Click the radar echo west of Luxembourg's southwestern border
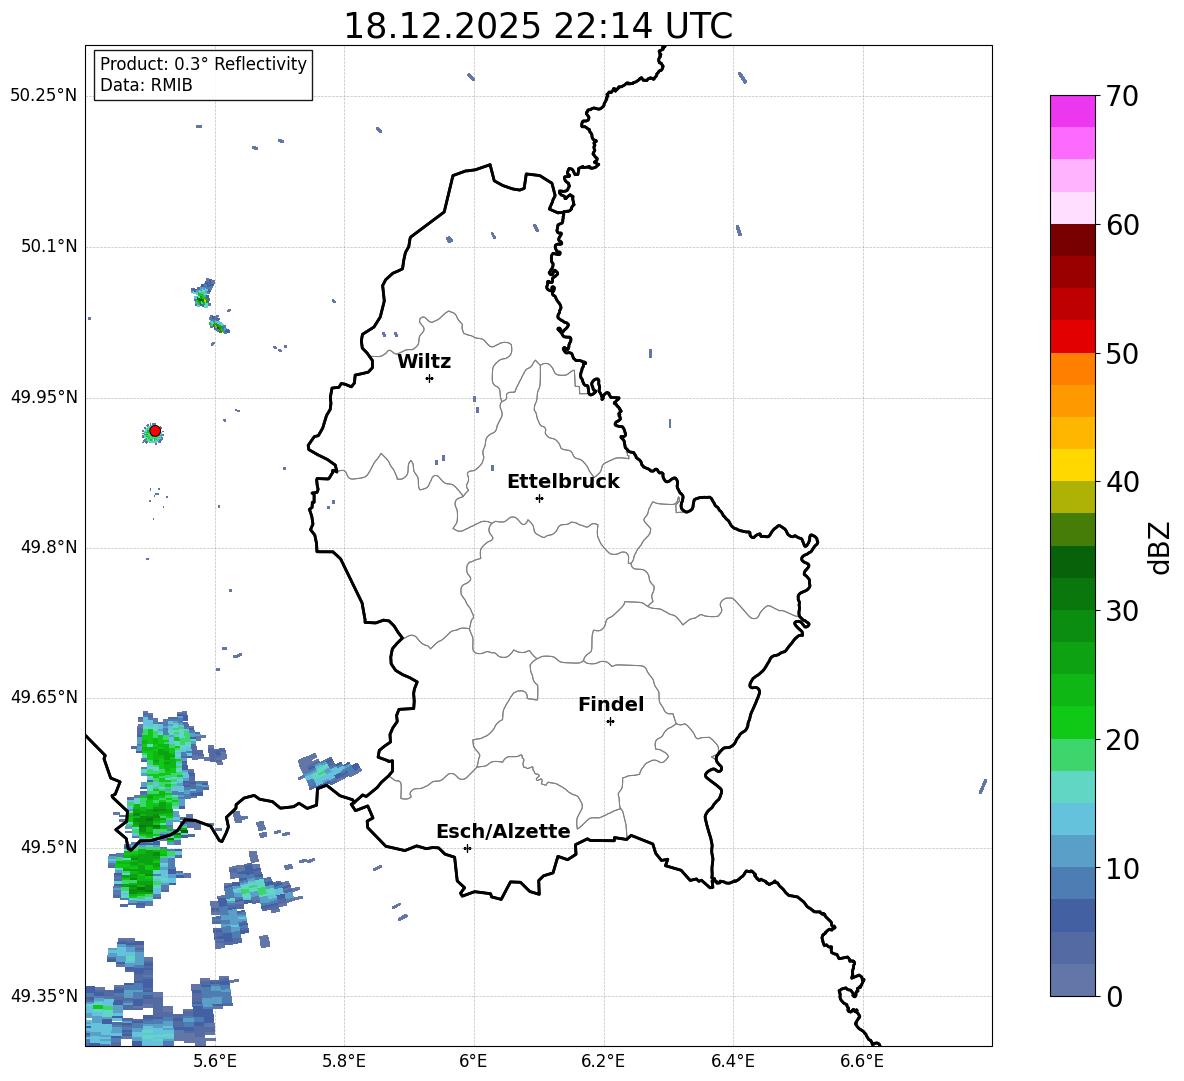Screen dimensions: 1184x1081 coord(328,771)
